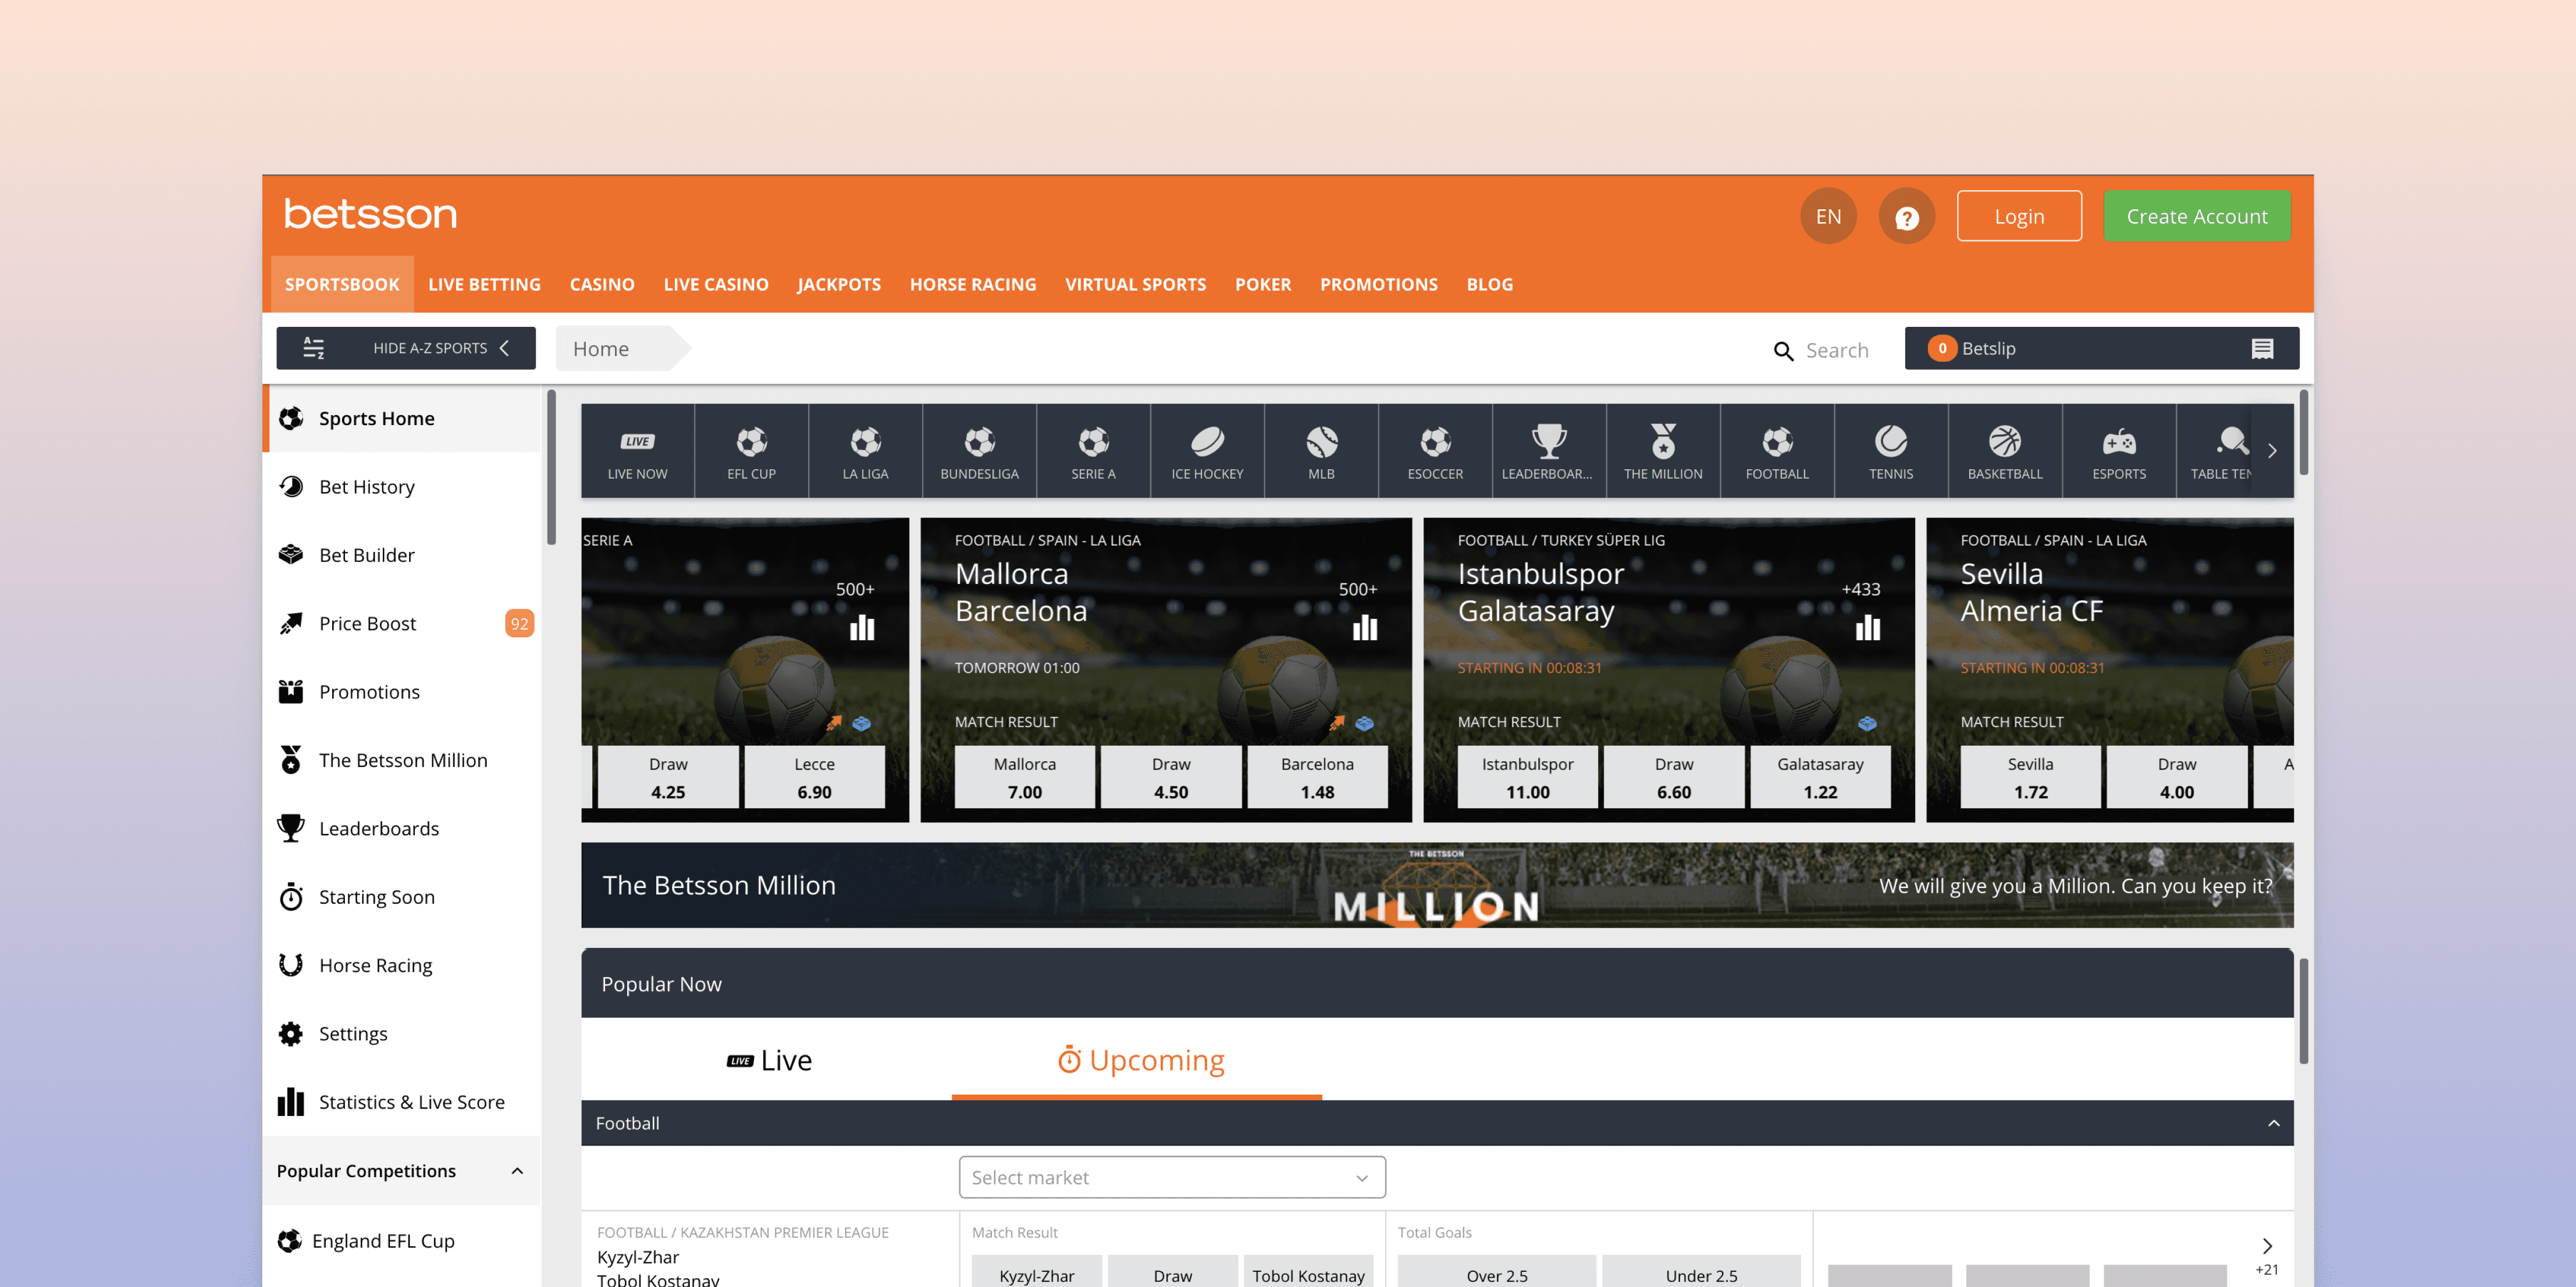Open the Select market dropdown
The image size is (2576, 1287).
[x=1171, y=1178]
